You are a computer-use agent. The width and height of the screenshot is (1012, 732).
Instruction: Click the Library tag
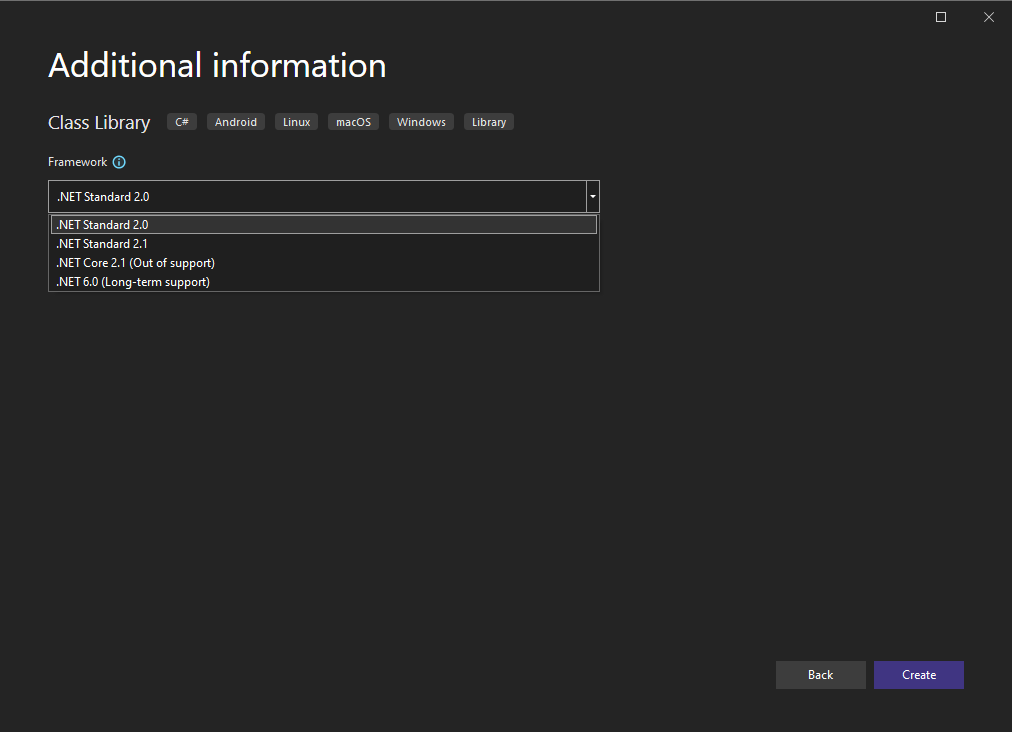point(489,122)
